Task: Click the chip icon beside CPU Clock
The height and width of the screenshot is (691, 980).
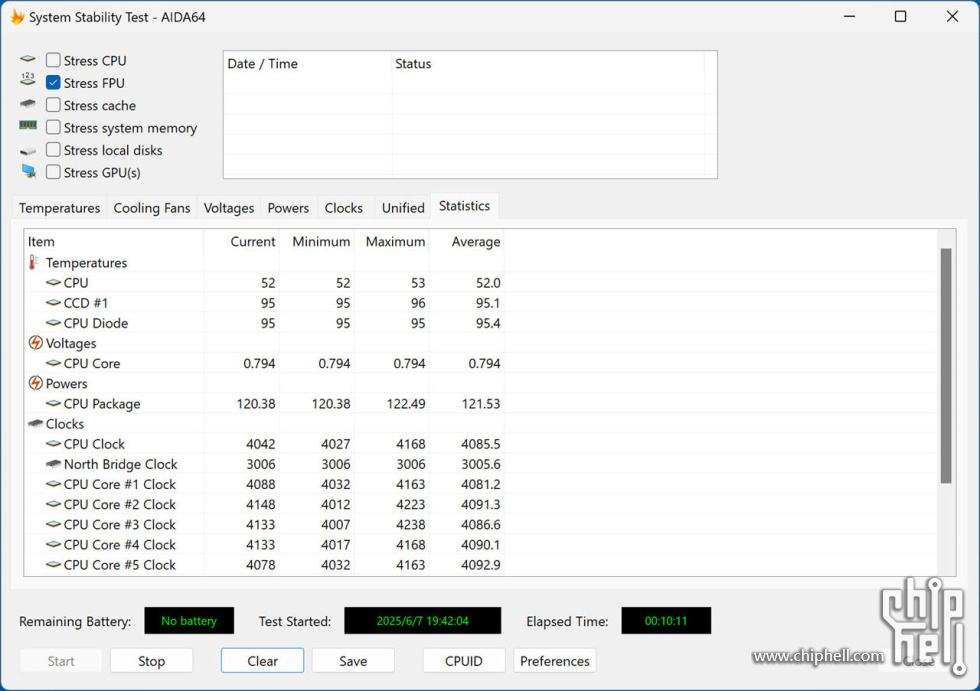Action: pyautogui.click(x=54, y=444)
